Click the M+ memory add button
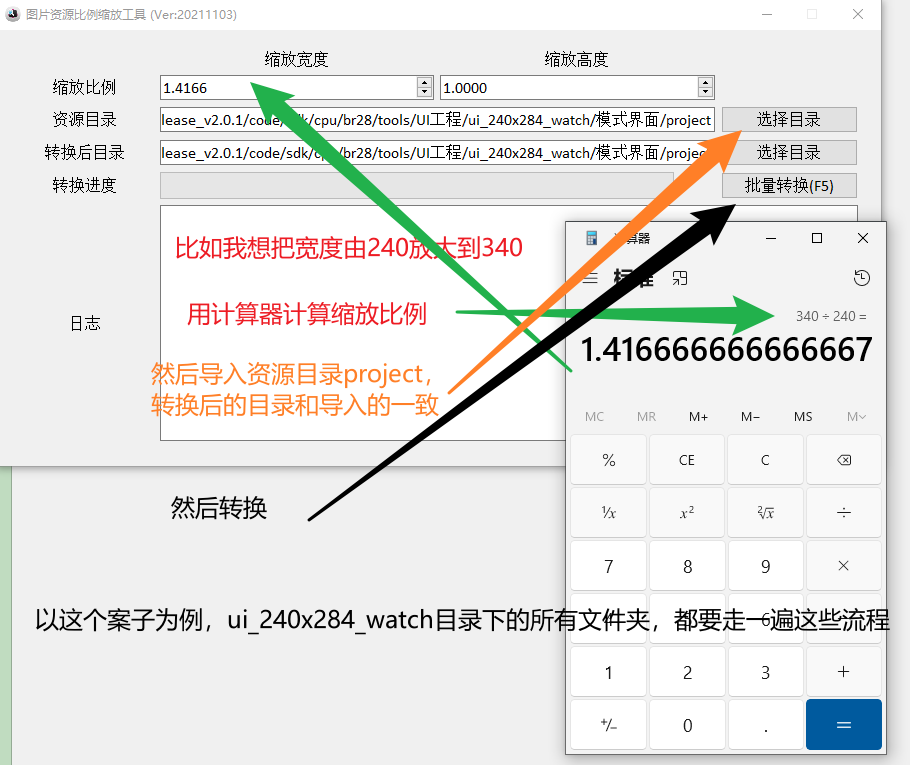Viewport: 910px width, 765px height. [698, 417]
